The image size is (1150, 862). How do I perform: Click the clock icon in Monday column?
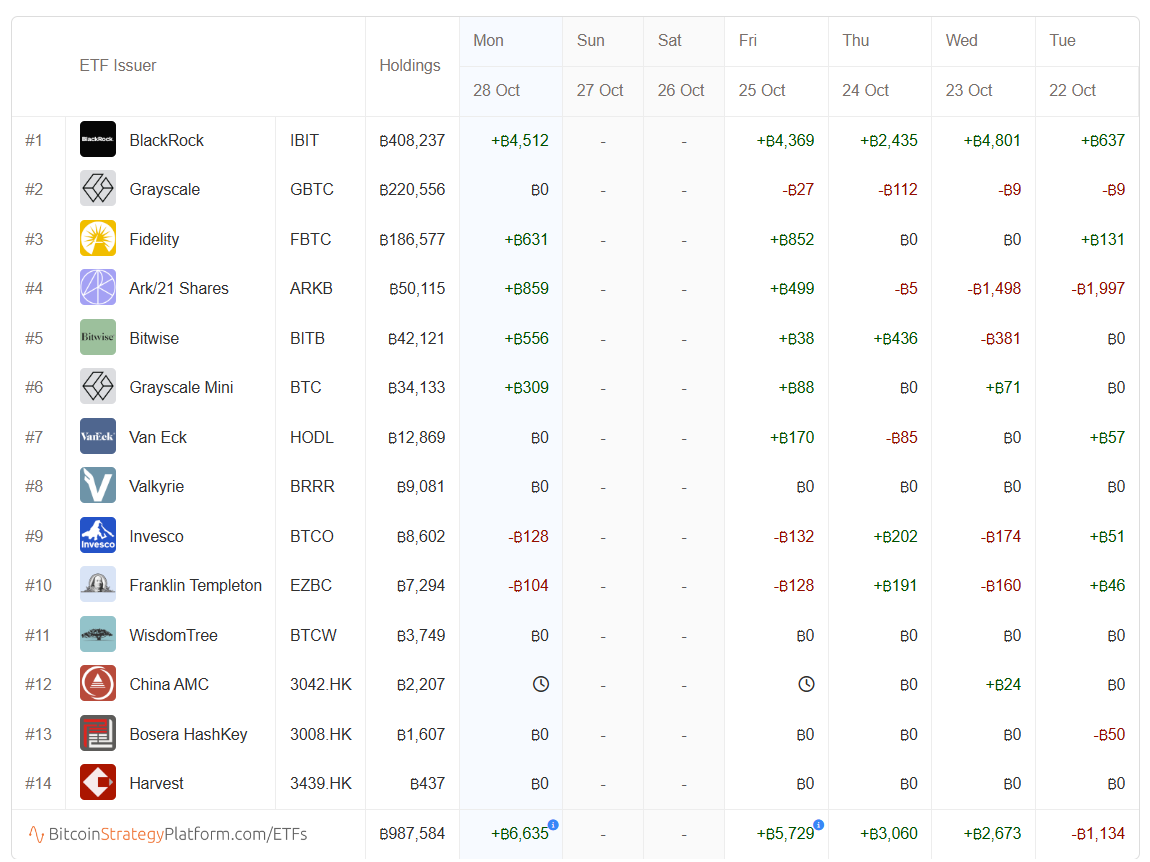(540, 684)
